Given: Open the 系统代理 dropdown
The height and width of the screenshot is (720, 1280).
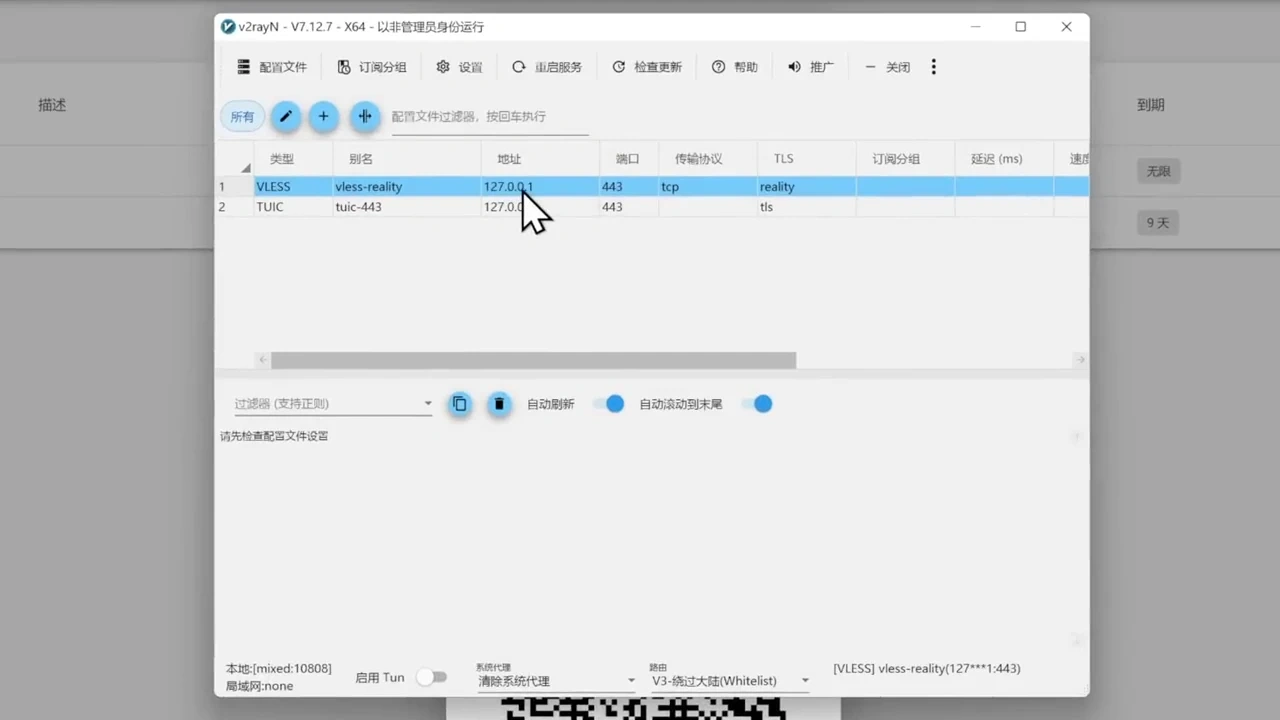Looking at the screenshot, I should pyautogui.click(x=556, y=681).
